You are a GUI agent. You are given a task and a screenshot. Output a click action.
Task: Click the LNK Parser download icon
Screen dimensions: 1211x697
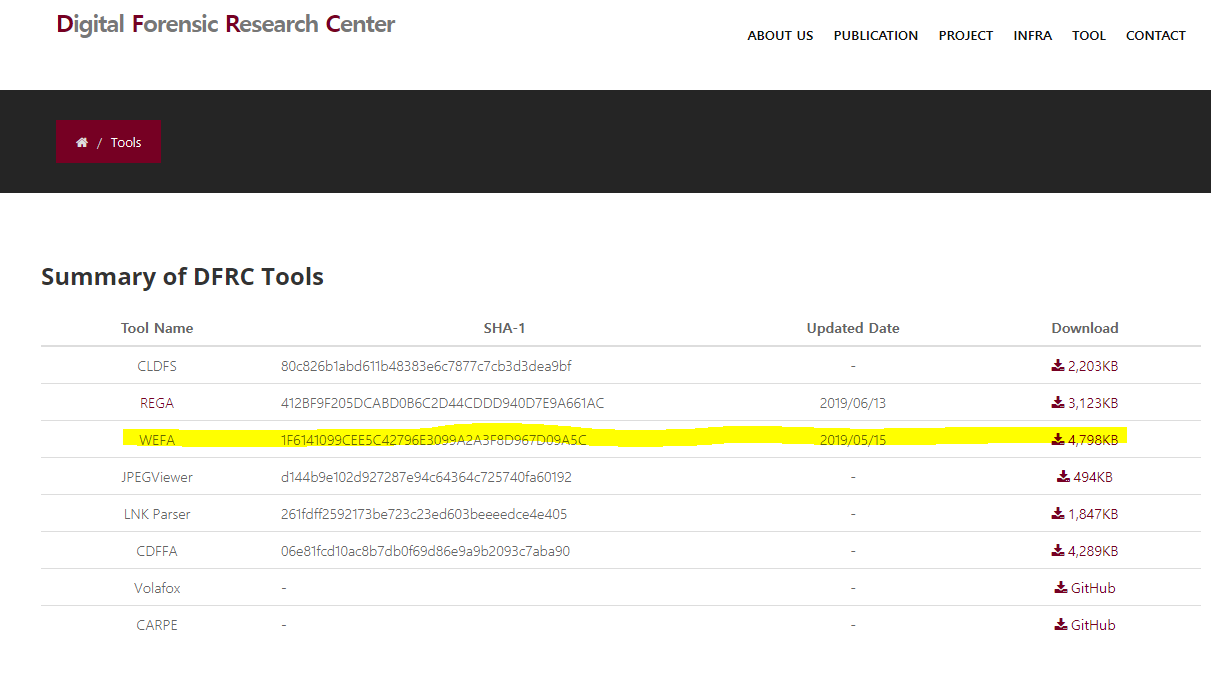click(1058, 514)
